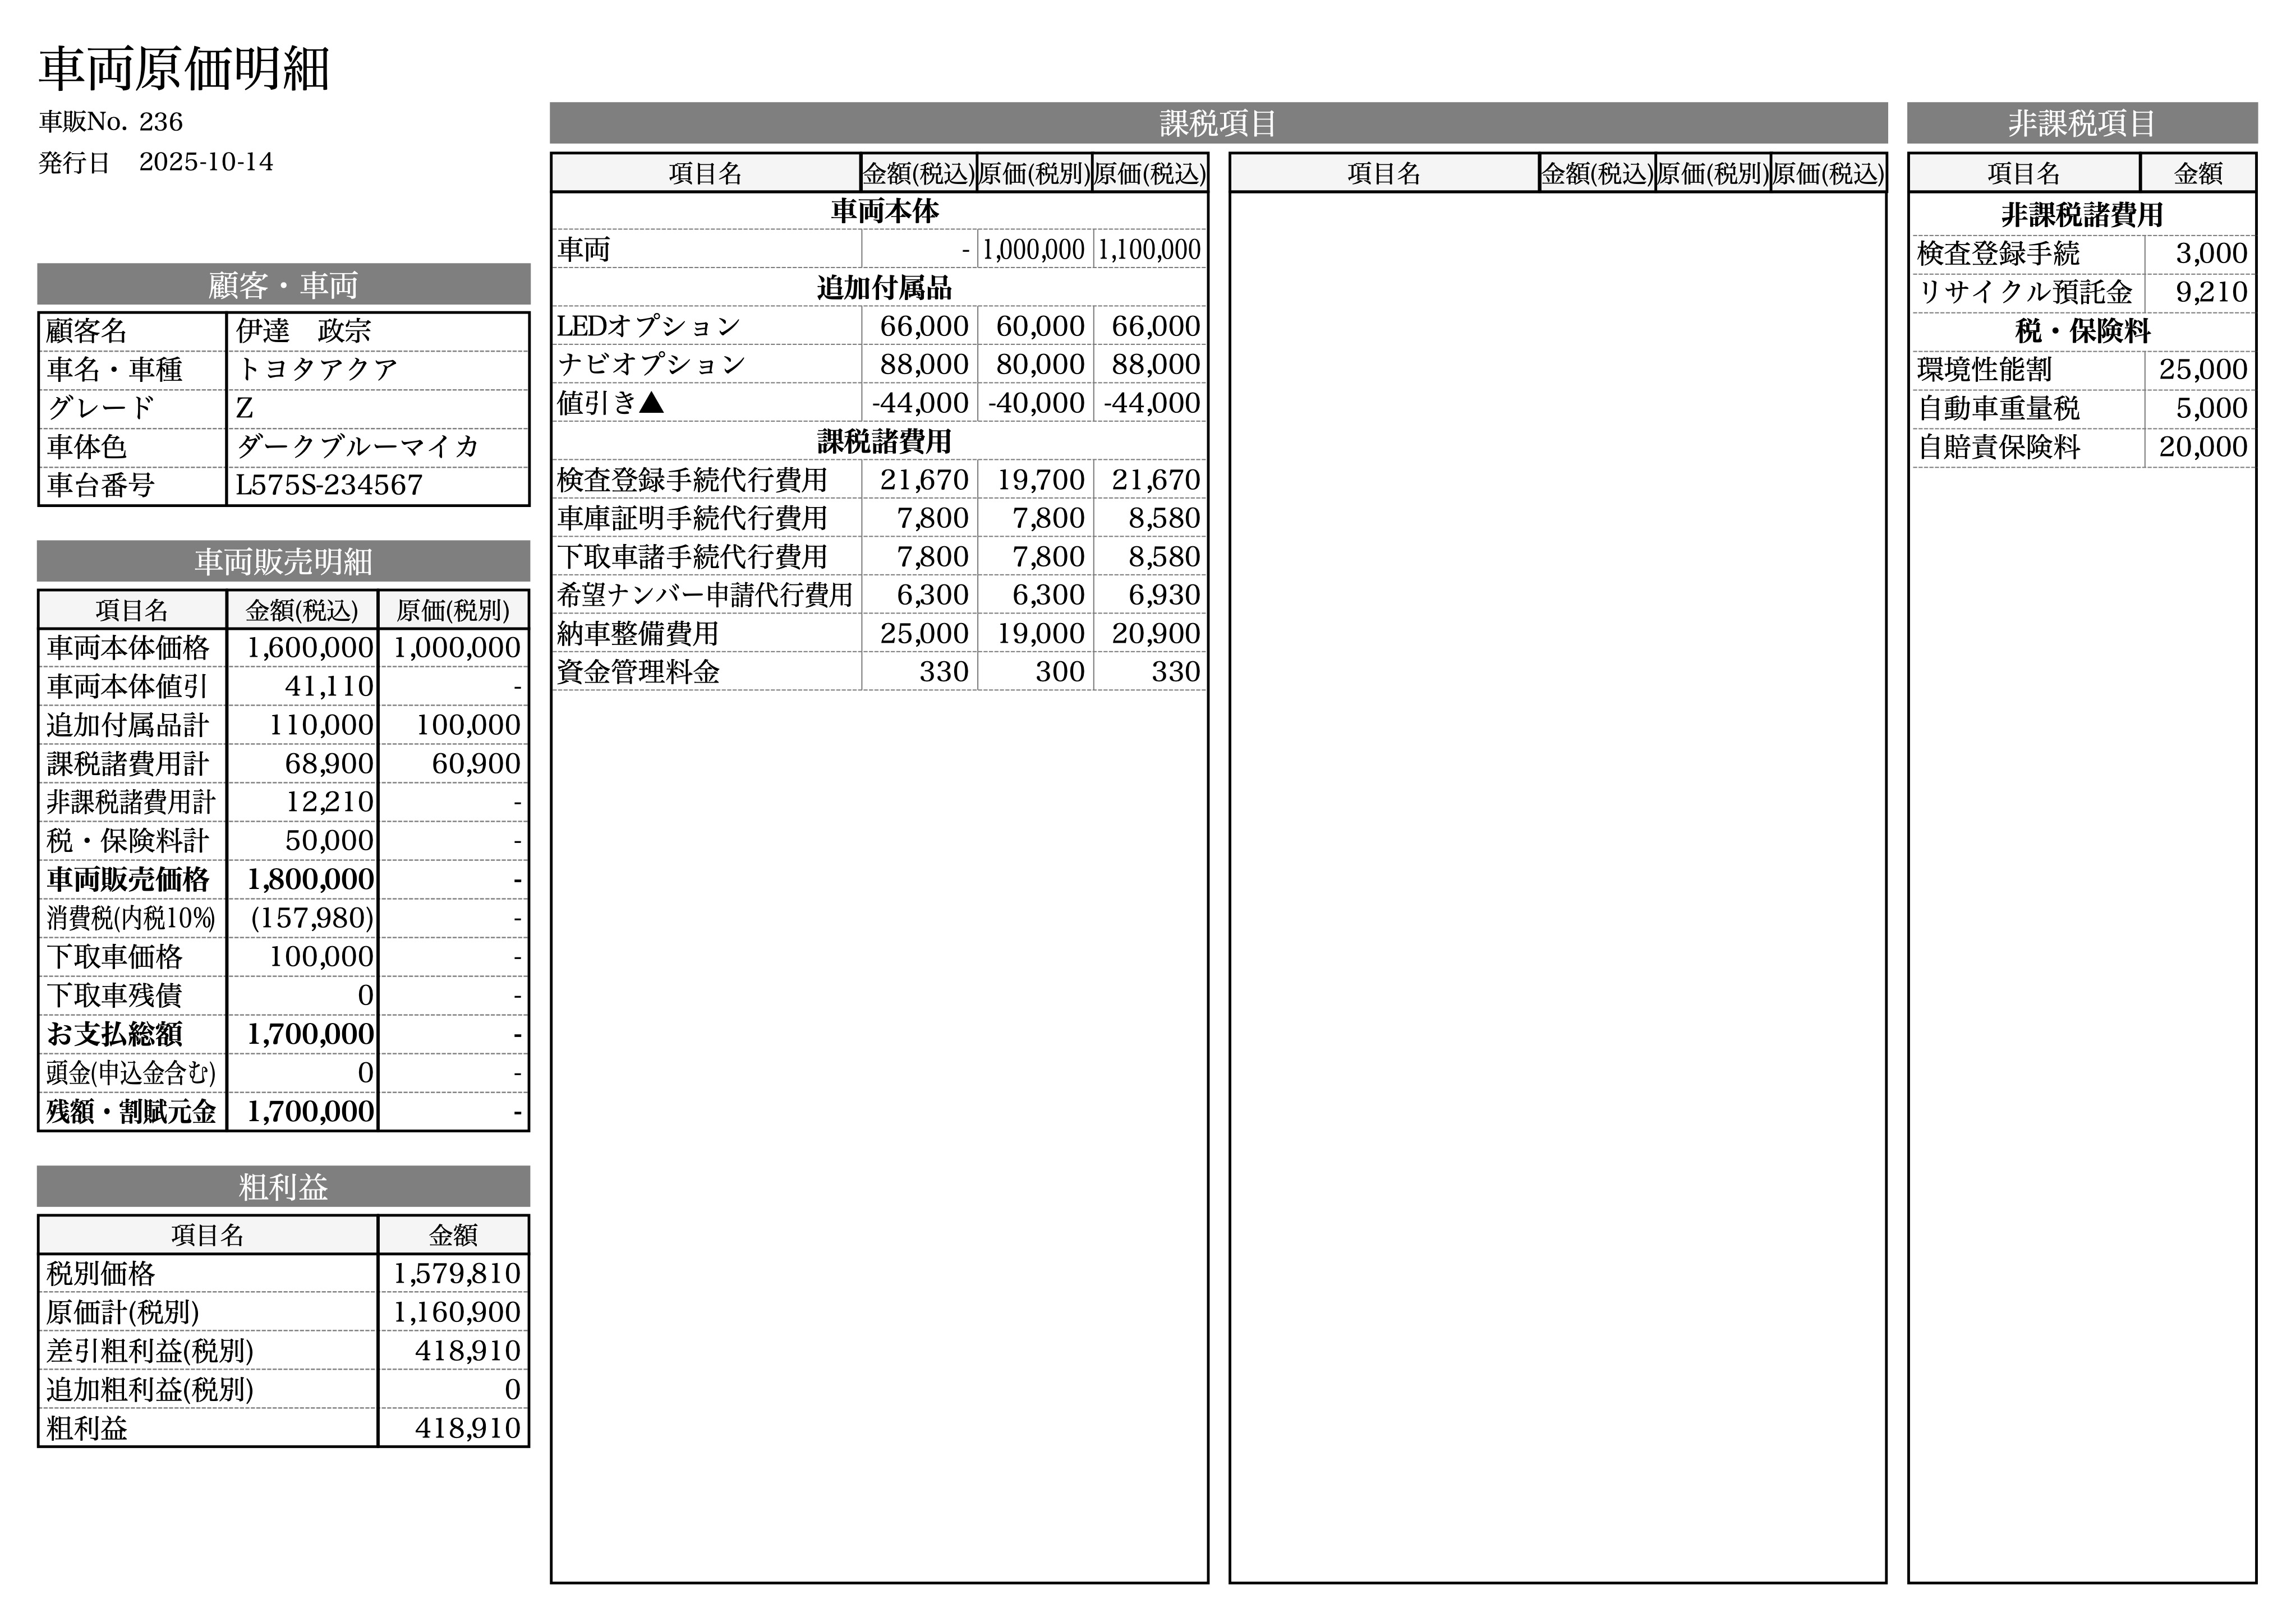The width and height of the screenshot is (2296, 1622).
Task: Click the 車両販売明細 section header
Action: pos(283,561)
